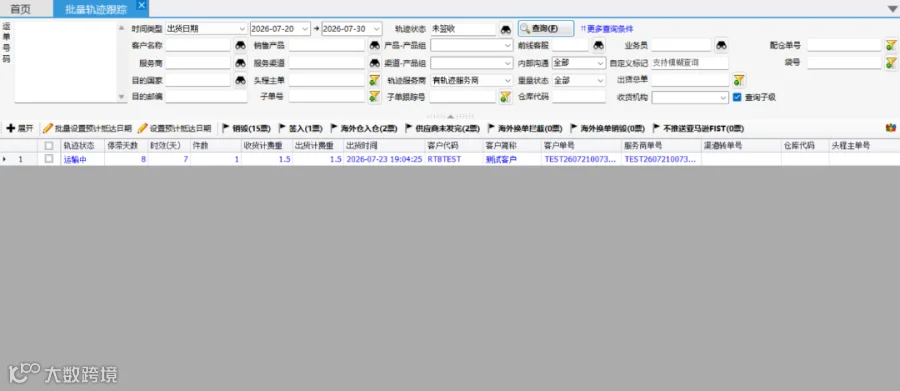Image resolution: width=900 pixels, height=391 pixels.
Task: Click 供应商未发完(2票) flag button
Action: click(442, 128)
